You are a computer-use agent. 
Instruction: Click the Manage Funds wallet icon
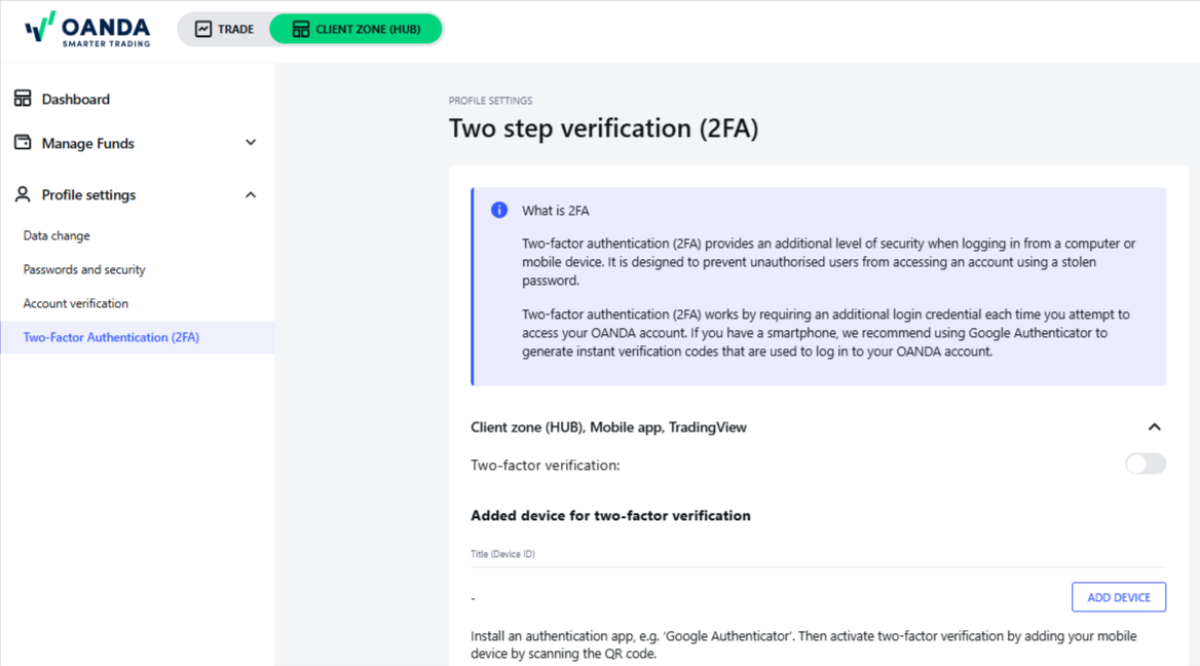point(22,143)
